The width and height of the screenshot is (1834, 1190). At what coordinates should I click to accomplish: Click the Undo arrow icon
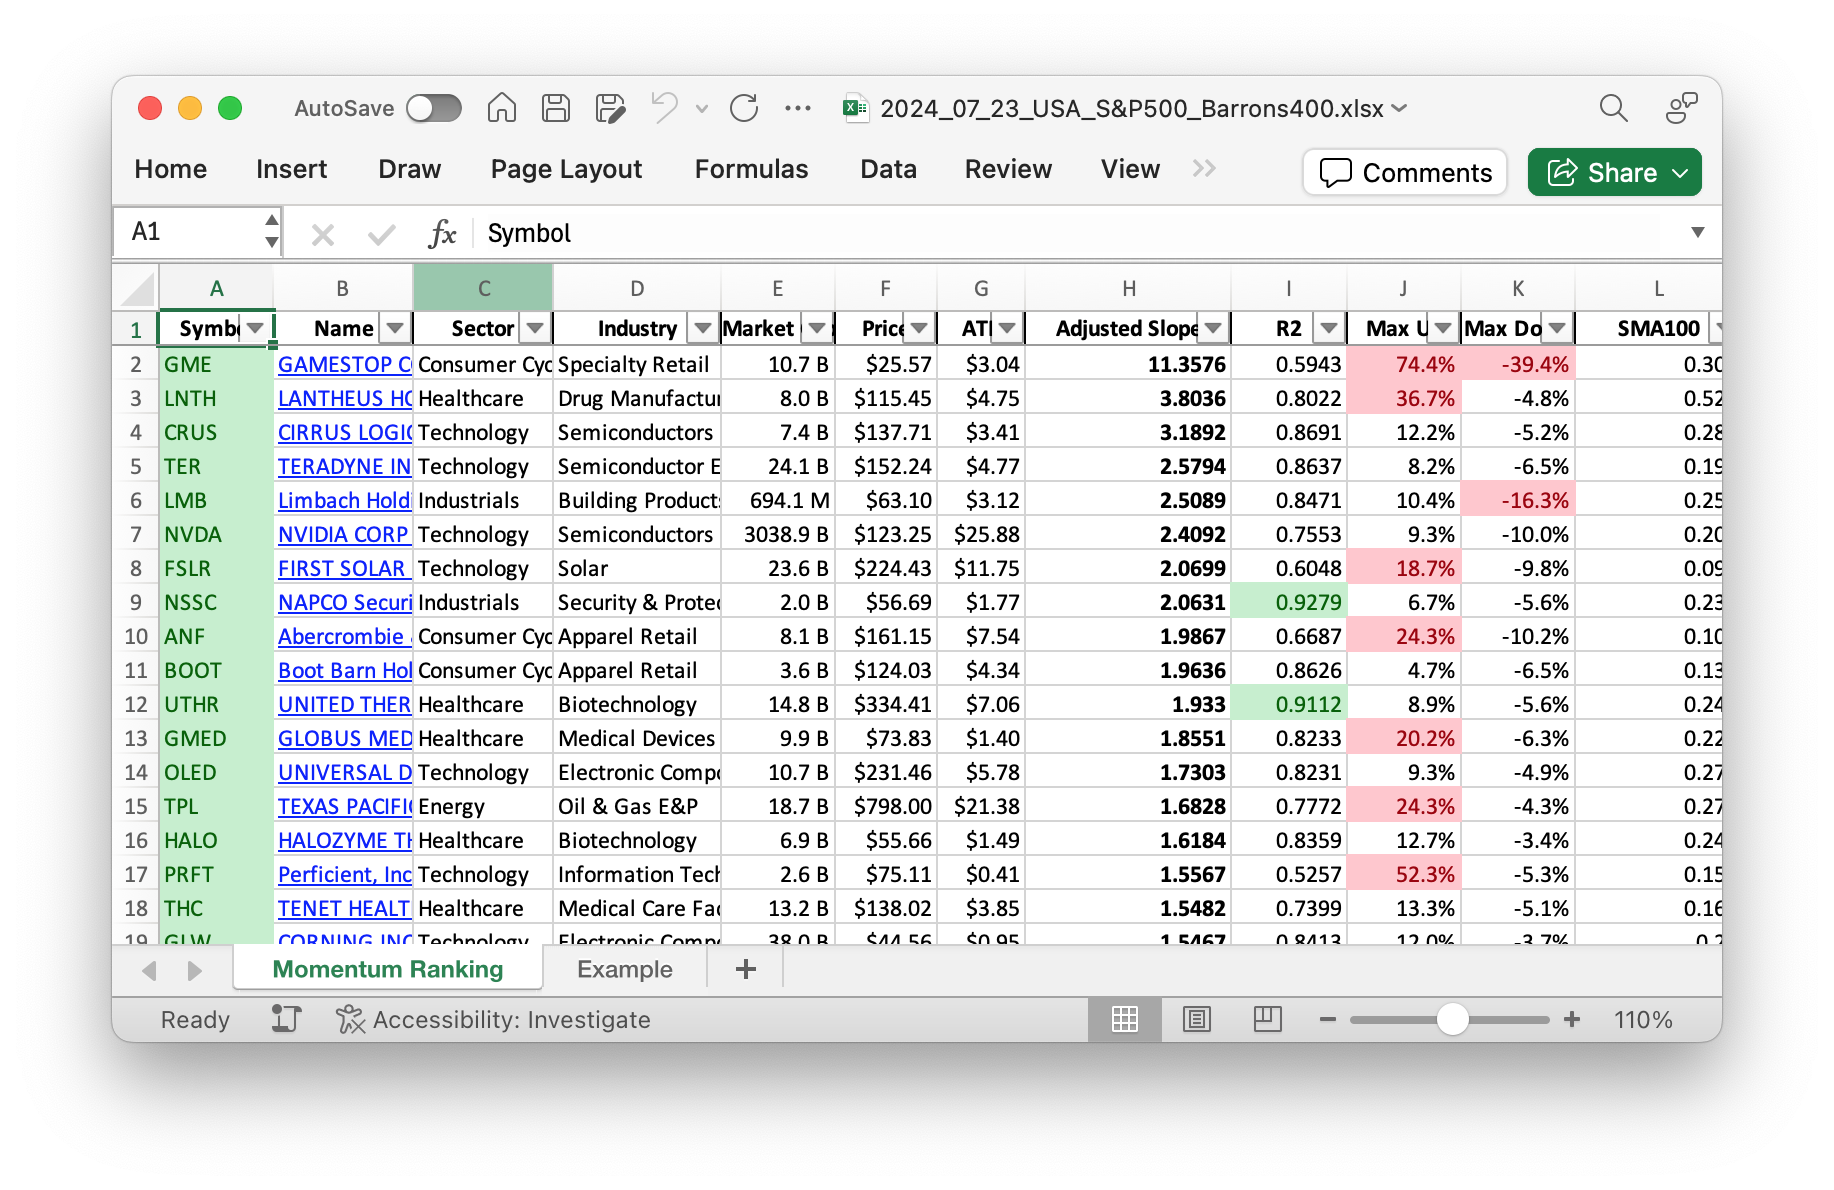(x=664, y=108)
